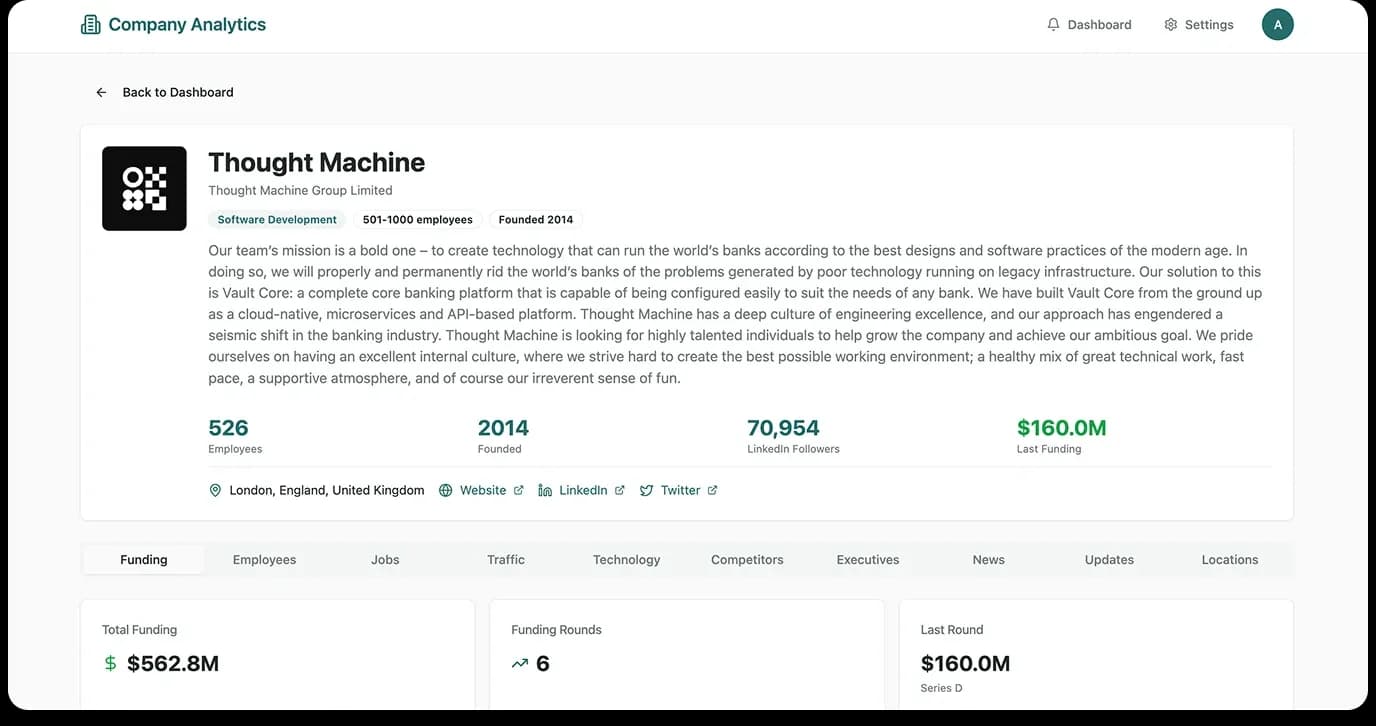Open the Twitter profile link
1376x726 pixels.
[680, 490]
